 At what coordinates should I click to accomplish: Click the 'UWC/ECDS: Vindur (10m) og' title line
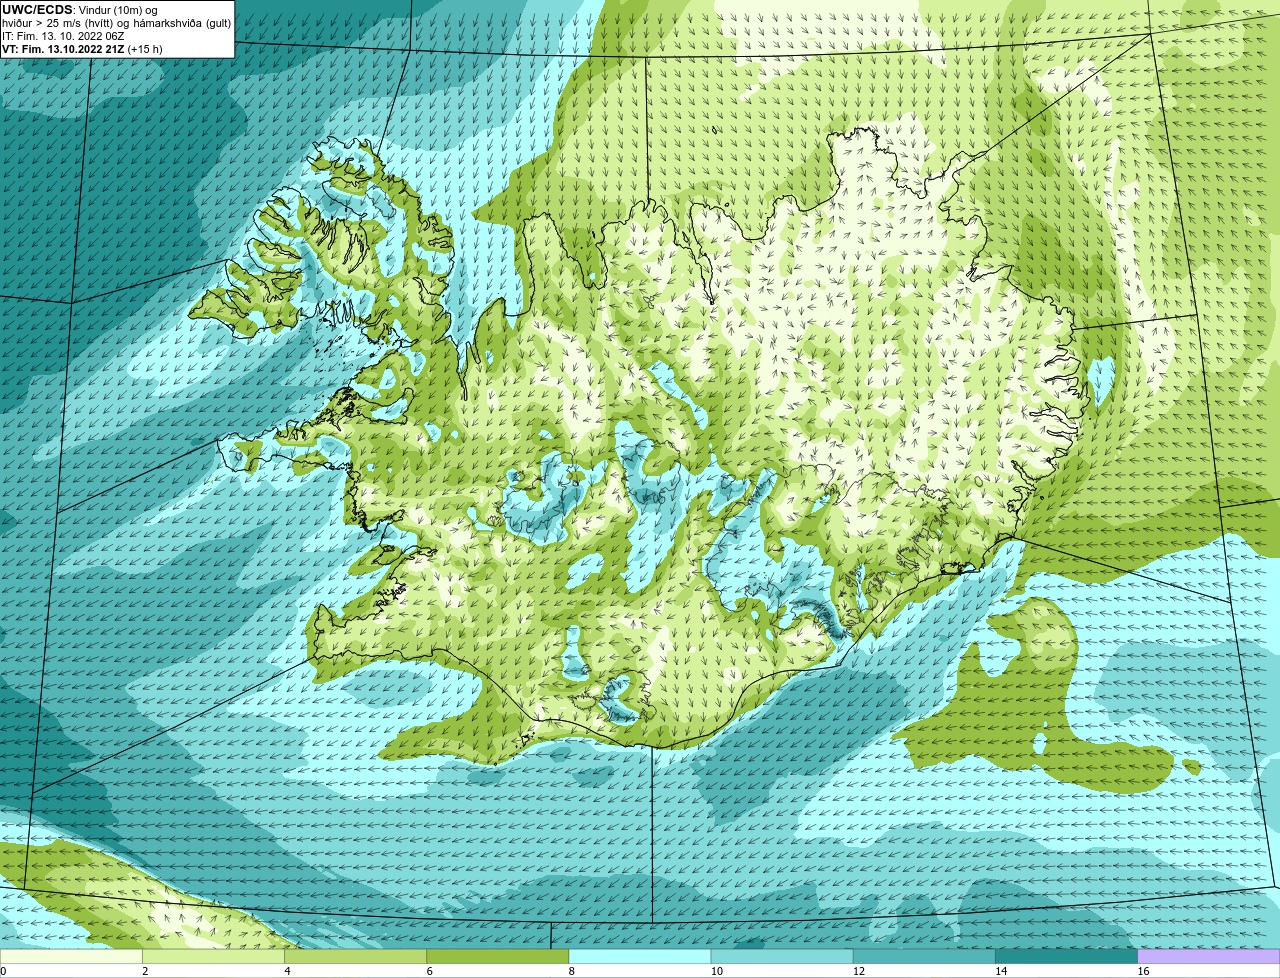pyautogui.click(x=80, y=10)
